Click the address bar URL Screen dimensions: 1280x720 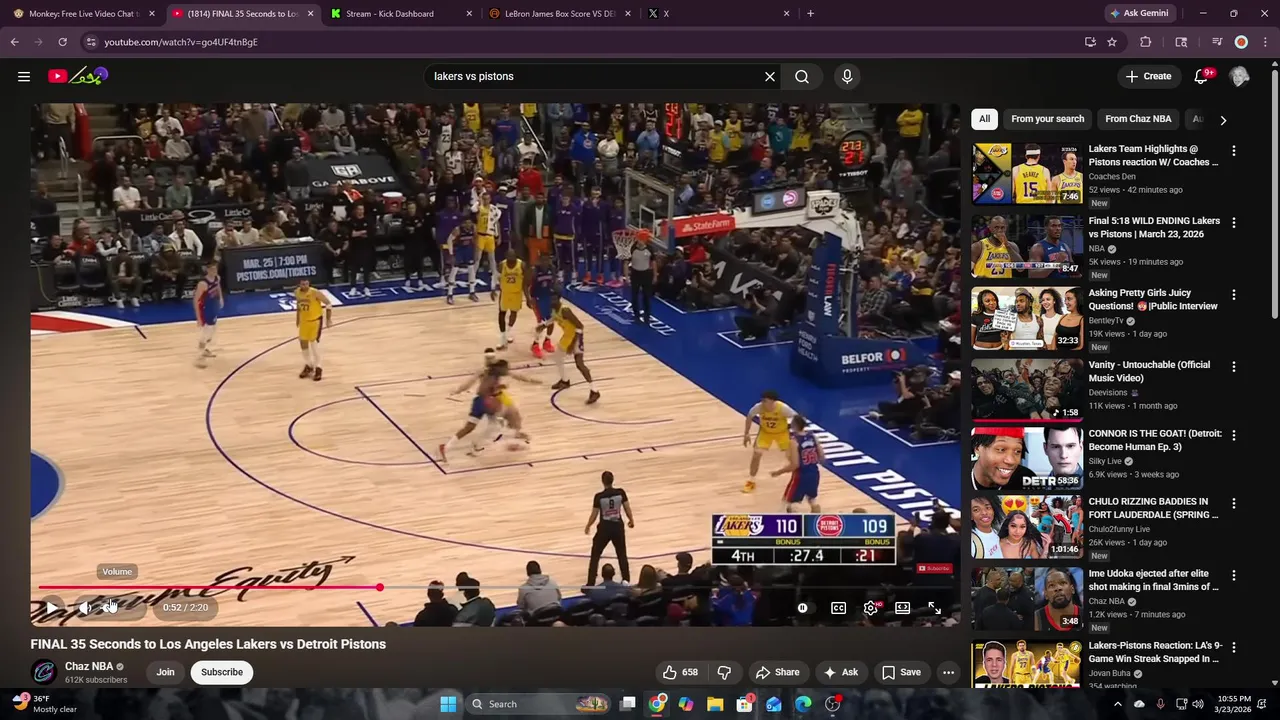[181, 42]
